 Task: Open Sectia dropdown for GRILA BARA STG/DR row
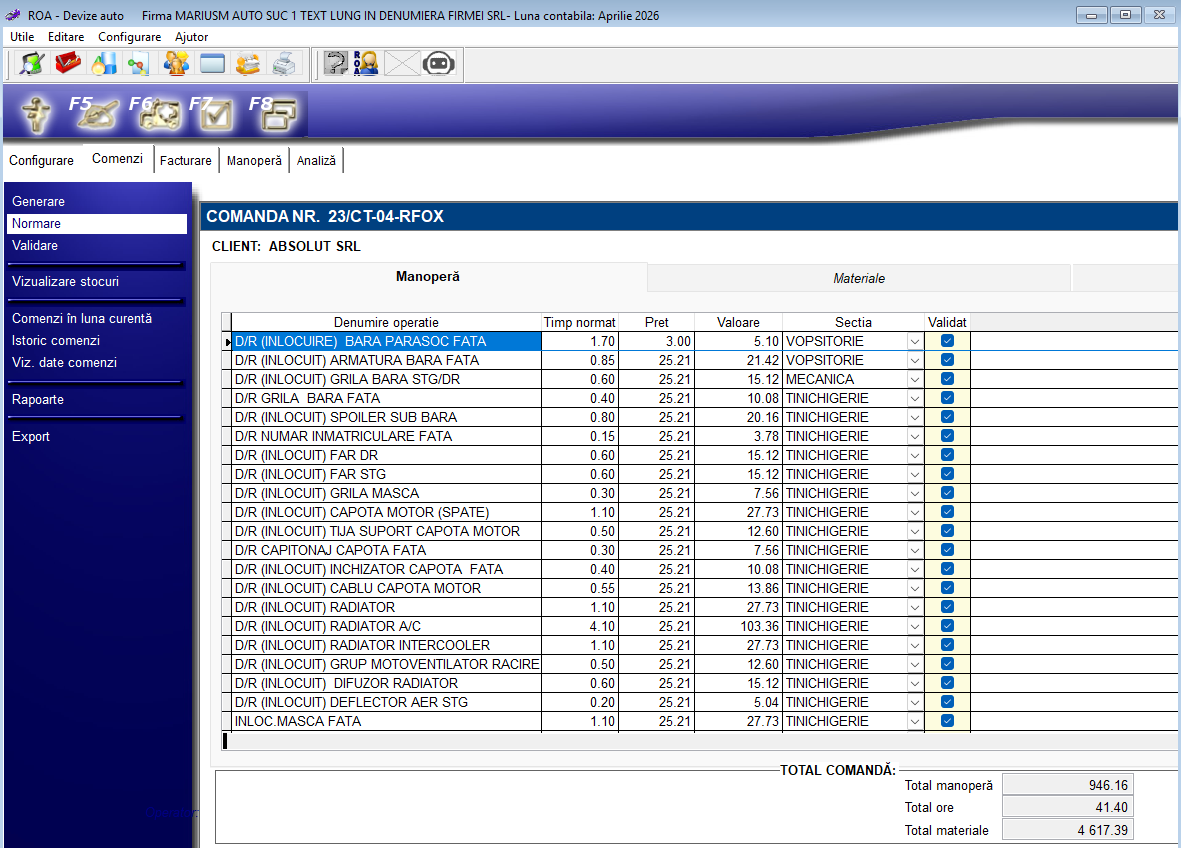914,379
